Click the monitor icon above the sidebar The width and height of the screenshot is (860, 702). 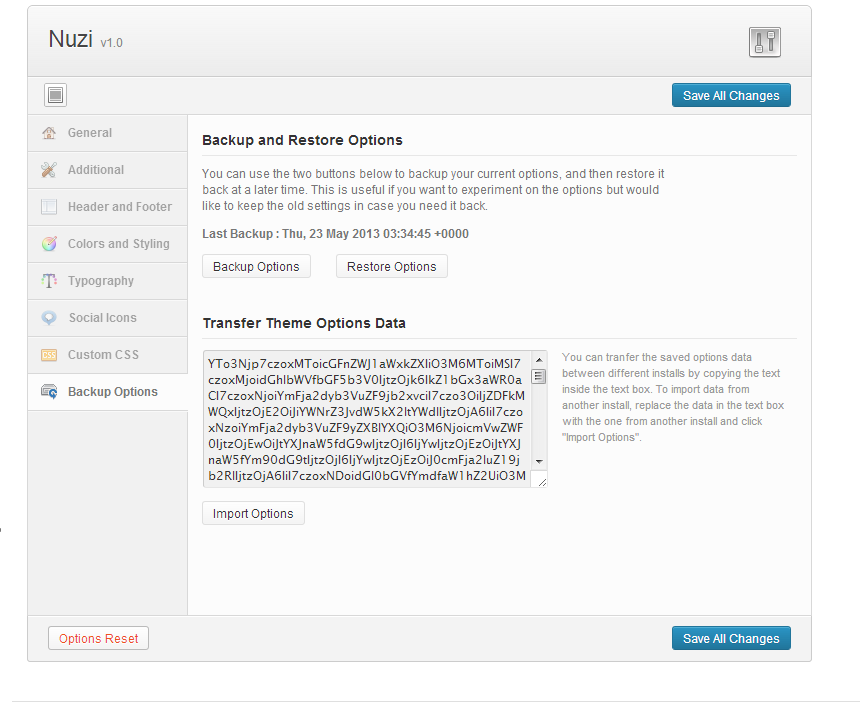55,94
